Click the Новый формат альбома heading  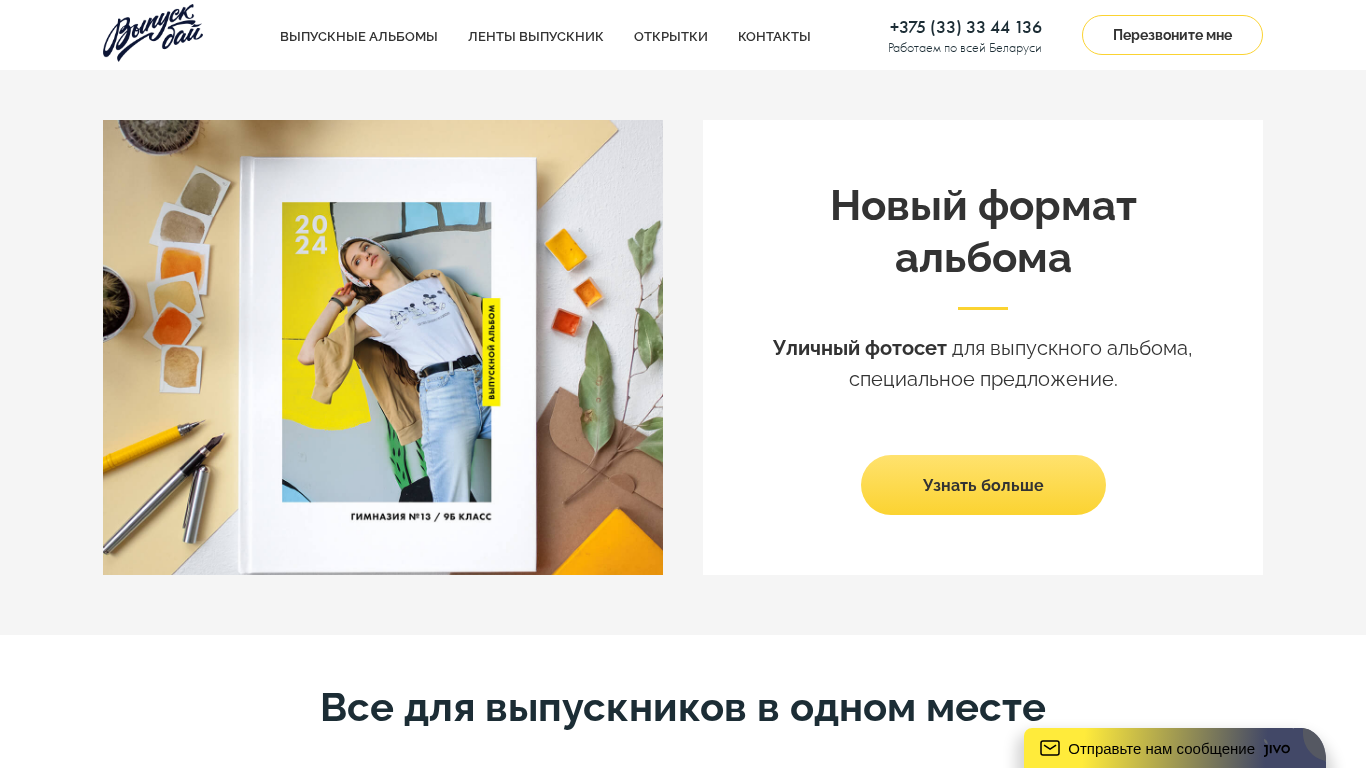(983, 231)
